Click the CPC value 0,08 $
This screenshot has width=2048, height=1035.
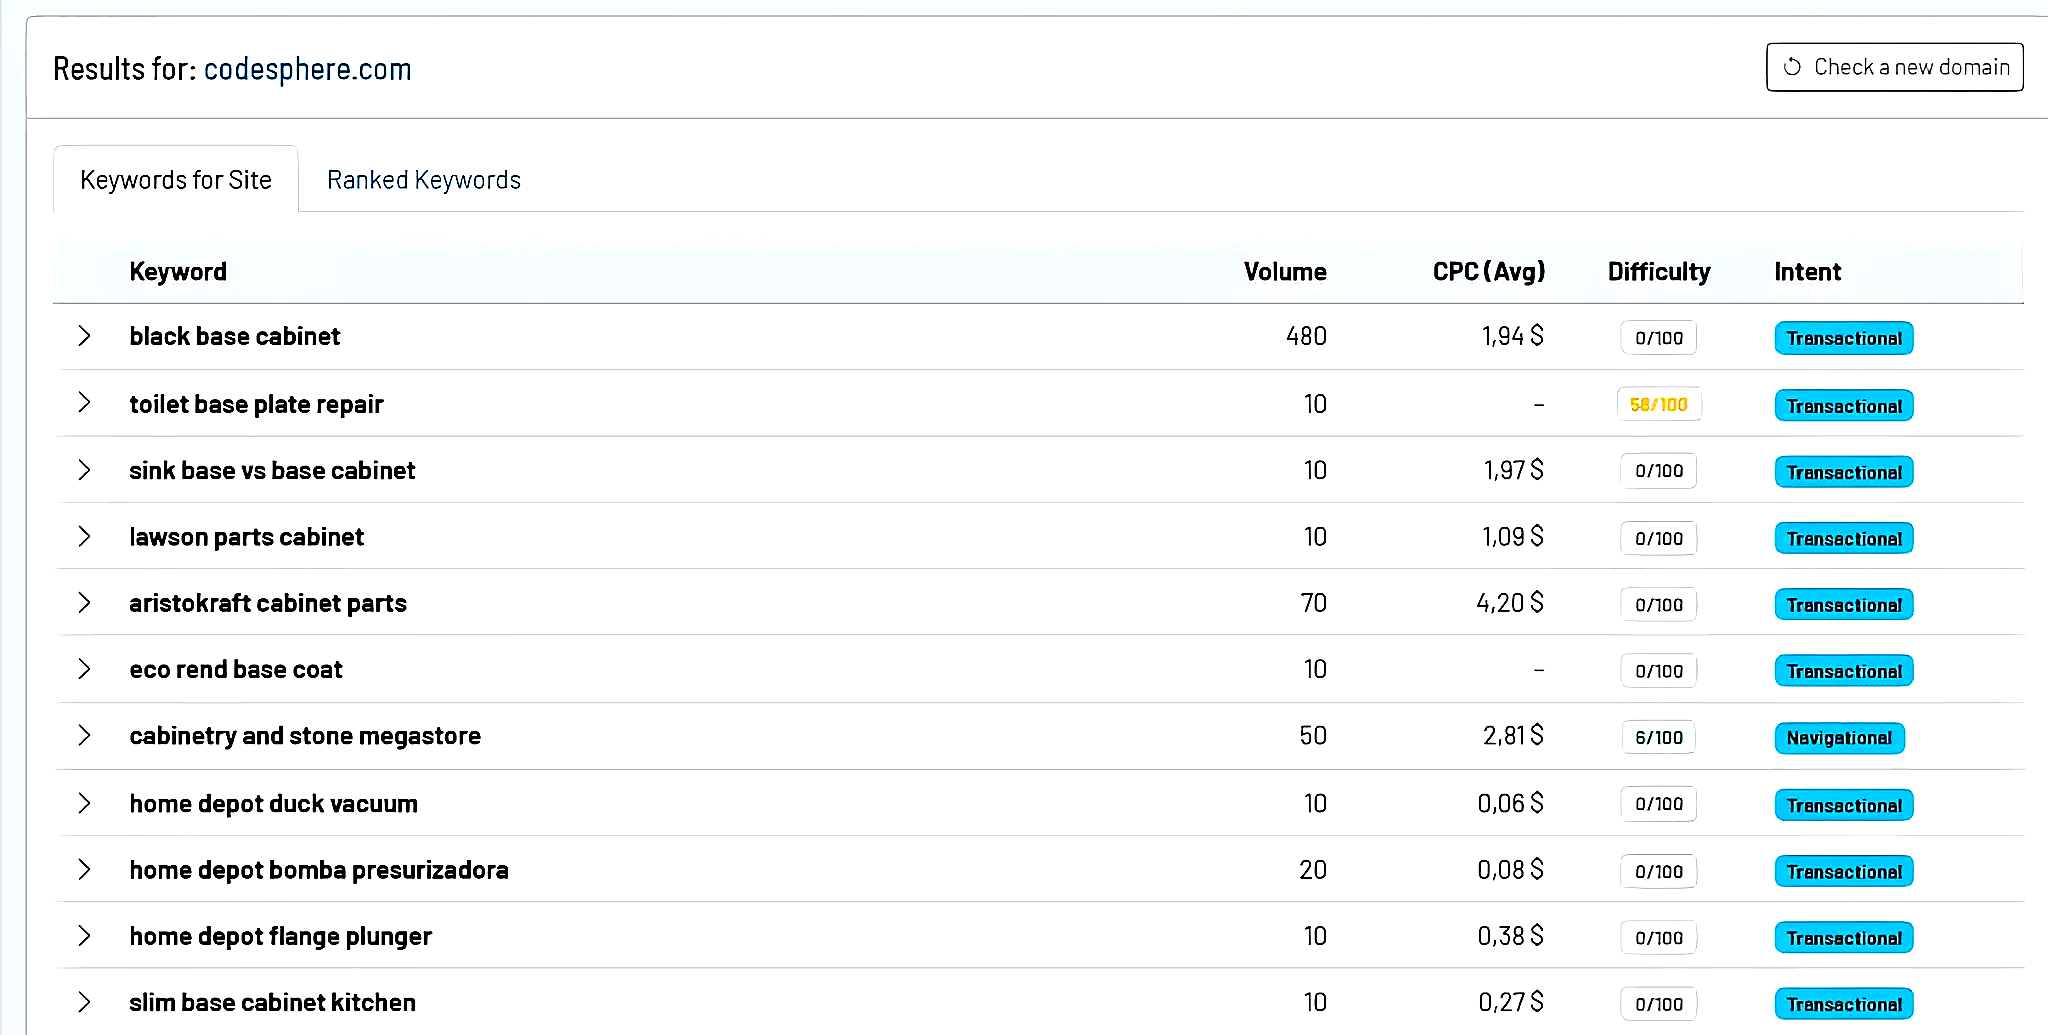pos(1510,870)
